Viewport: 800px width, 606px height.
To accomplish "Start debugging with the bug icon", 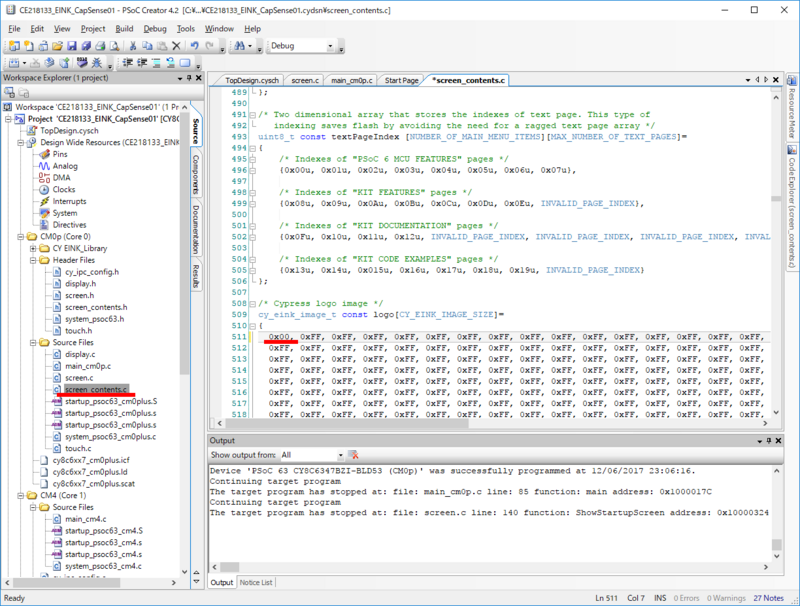I will pos(96,63).
